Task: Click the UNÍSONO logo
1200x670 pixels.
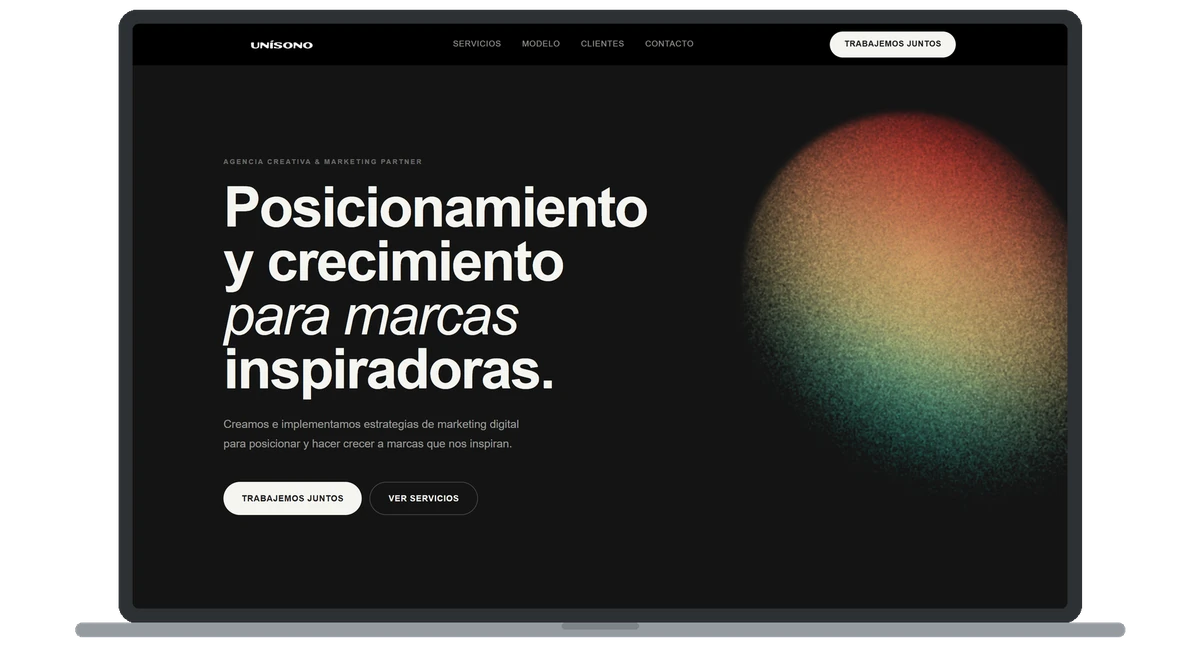Action: point(281,45)
